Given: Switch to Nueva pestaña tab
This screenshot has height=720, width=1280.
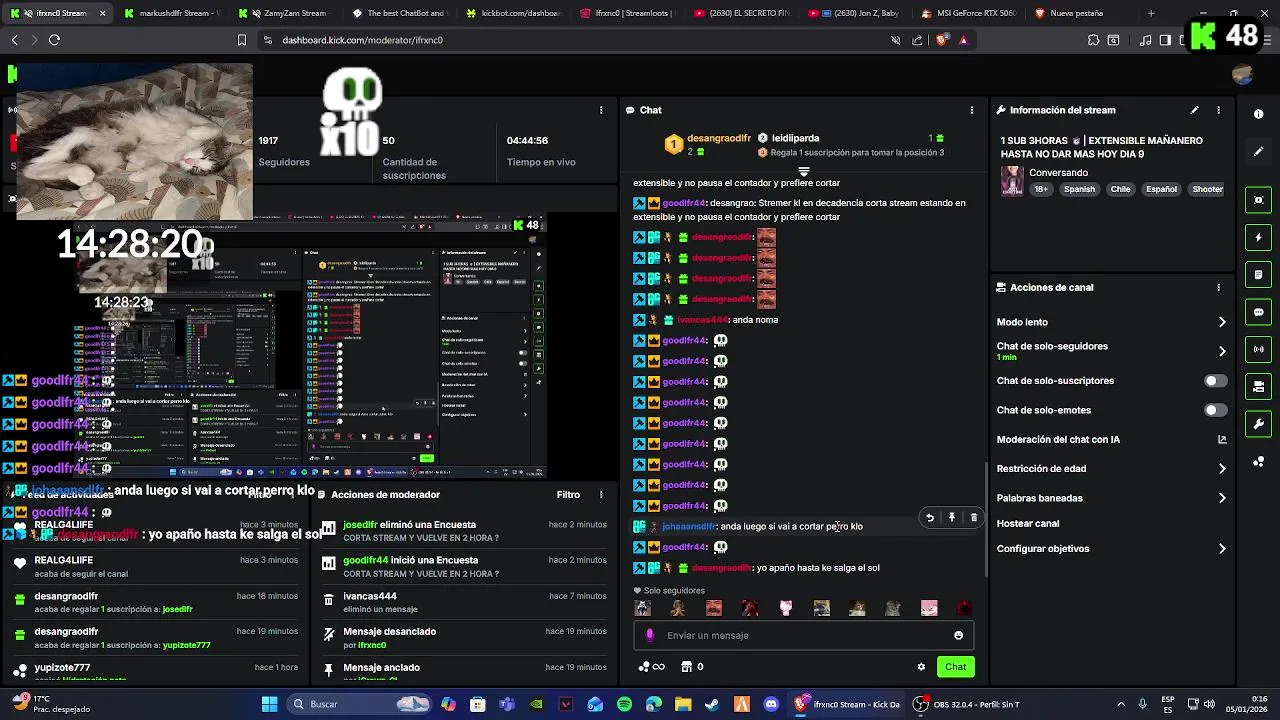Looking at the screenshot, I should pos(1081,13).
